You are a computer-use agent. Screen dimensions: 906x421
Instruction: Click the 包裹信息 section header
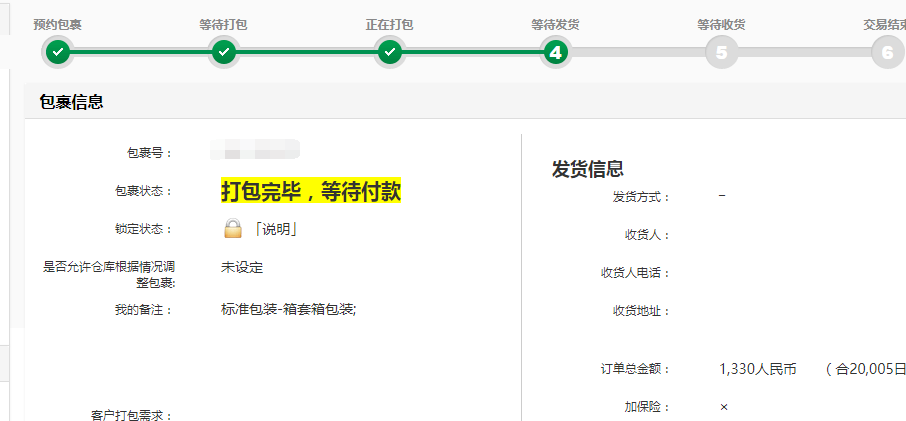click(71, 101)
